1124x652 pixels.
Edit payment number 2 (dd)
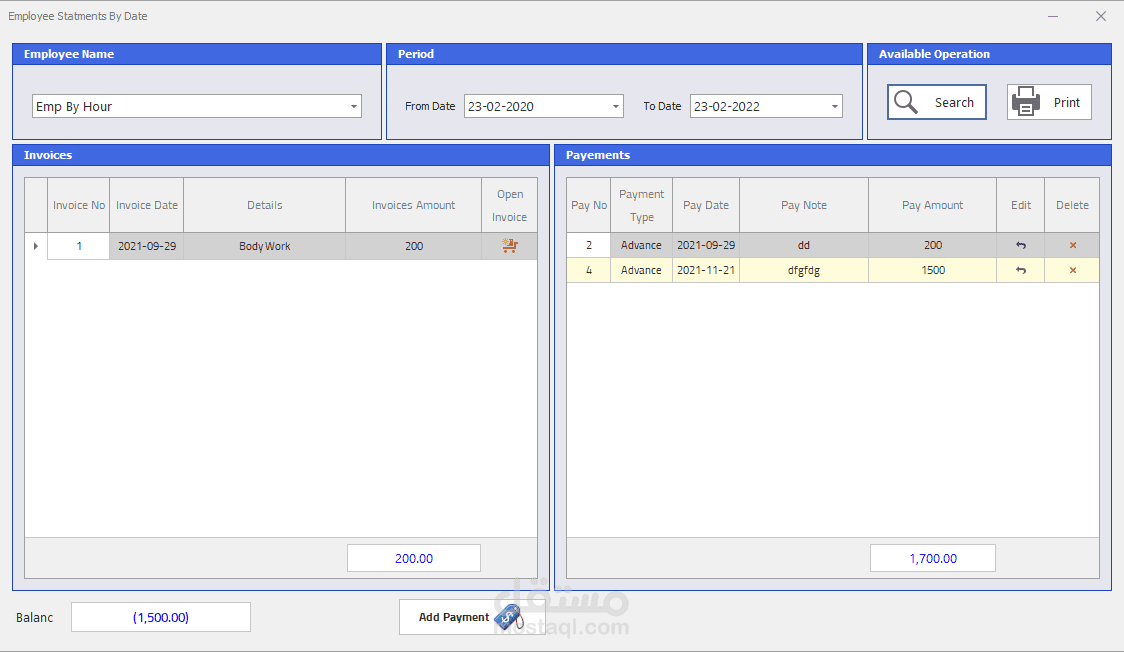(1021, 245)
